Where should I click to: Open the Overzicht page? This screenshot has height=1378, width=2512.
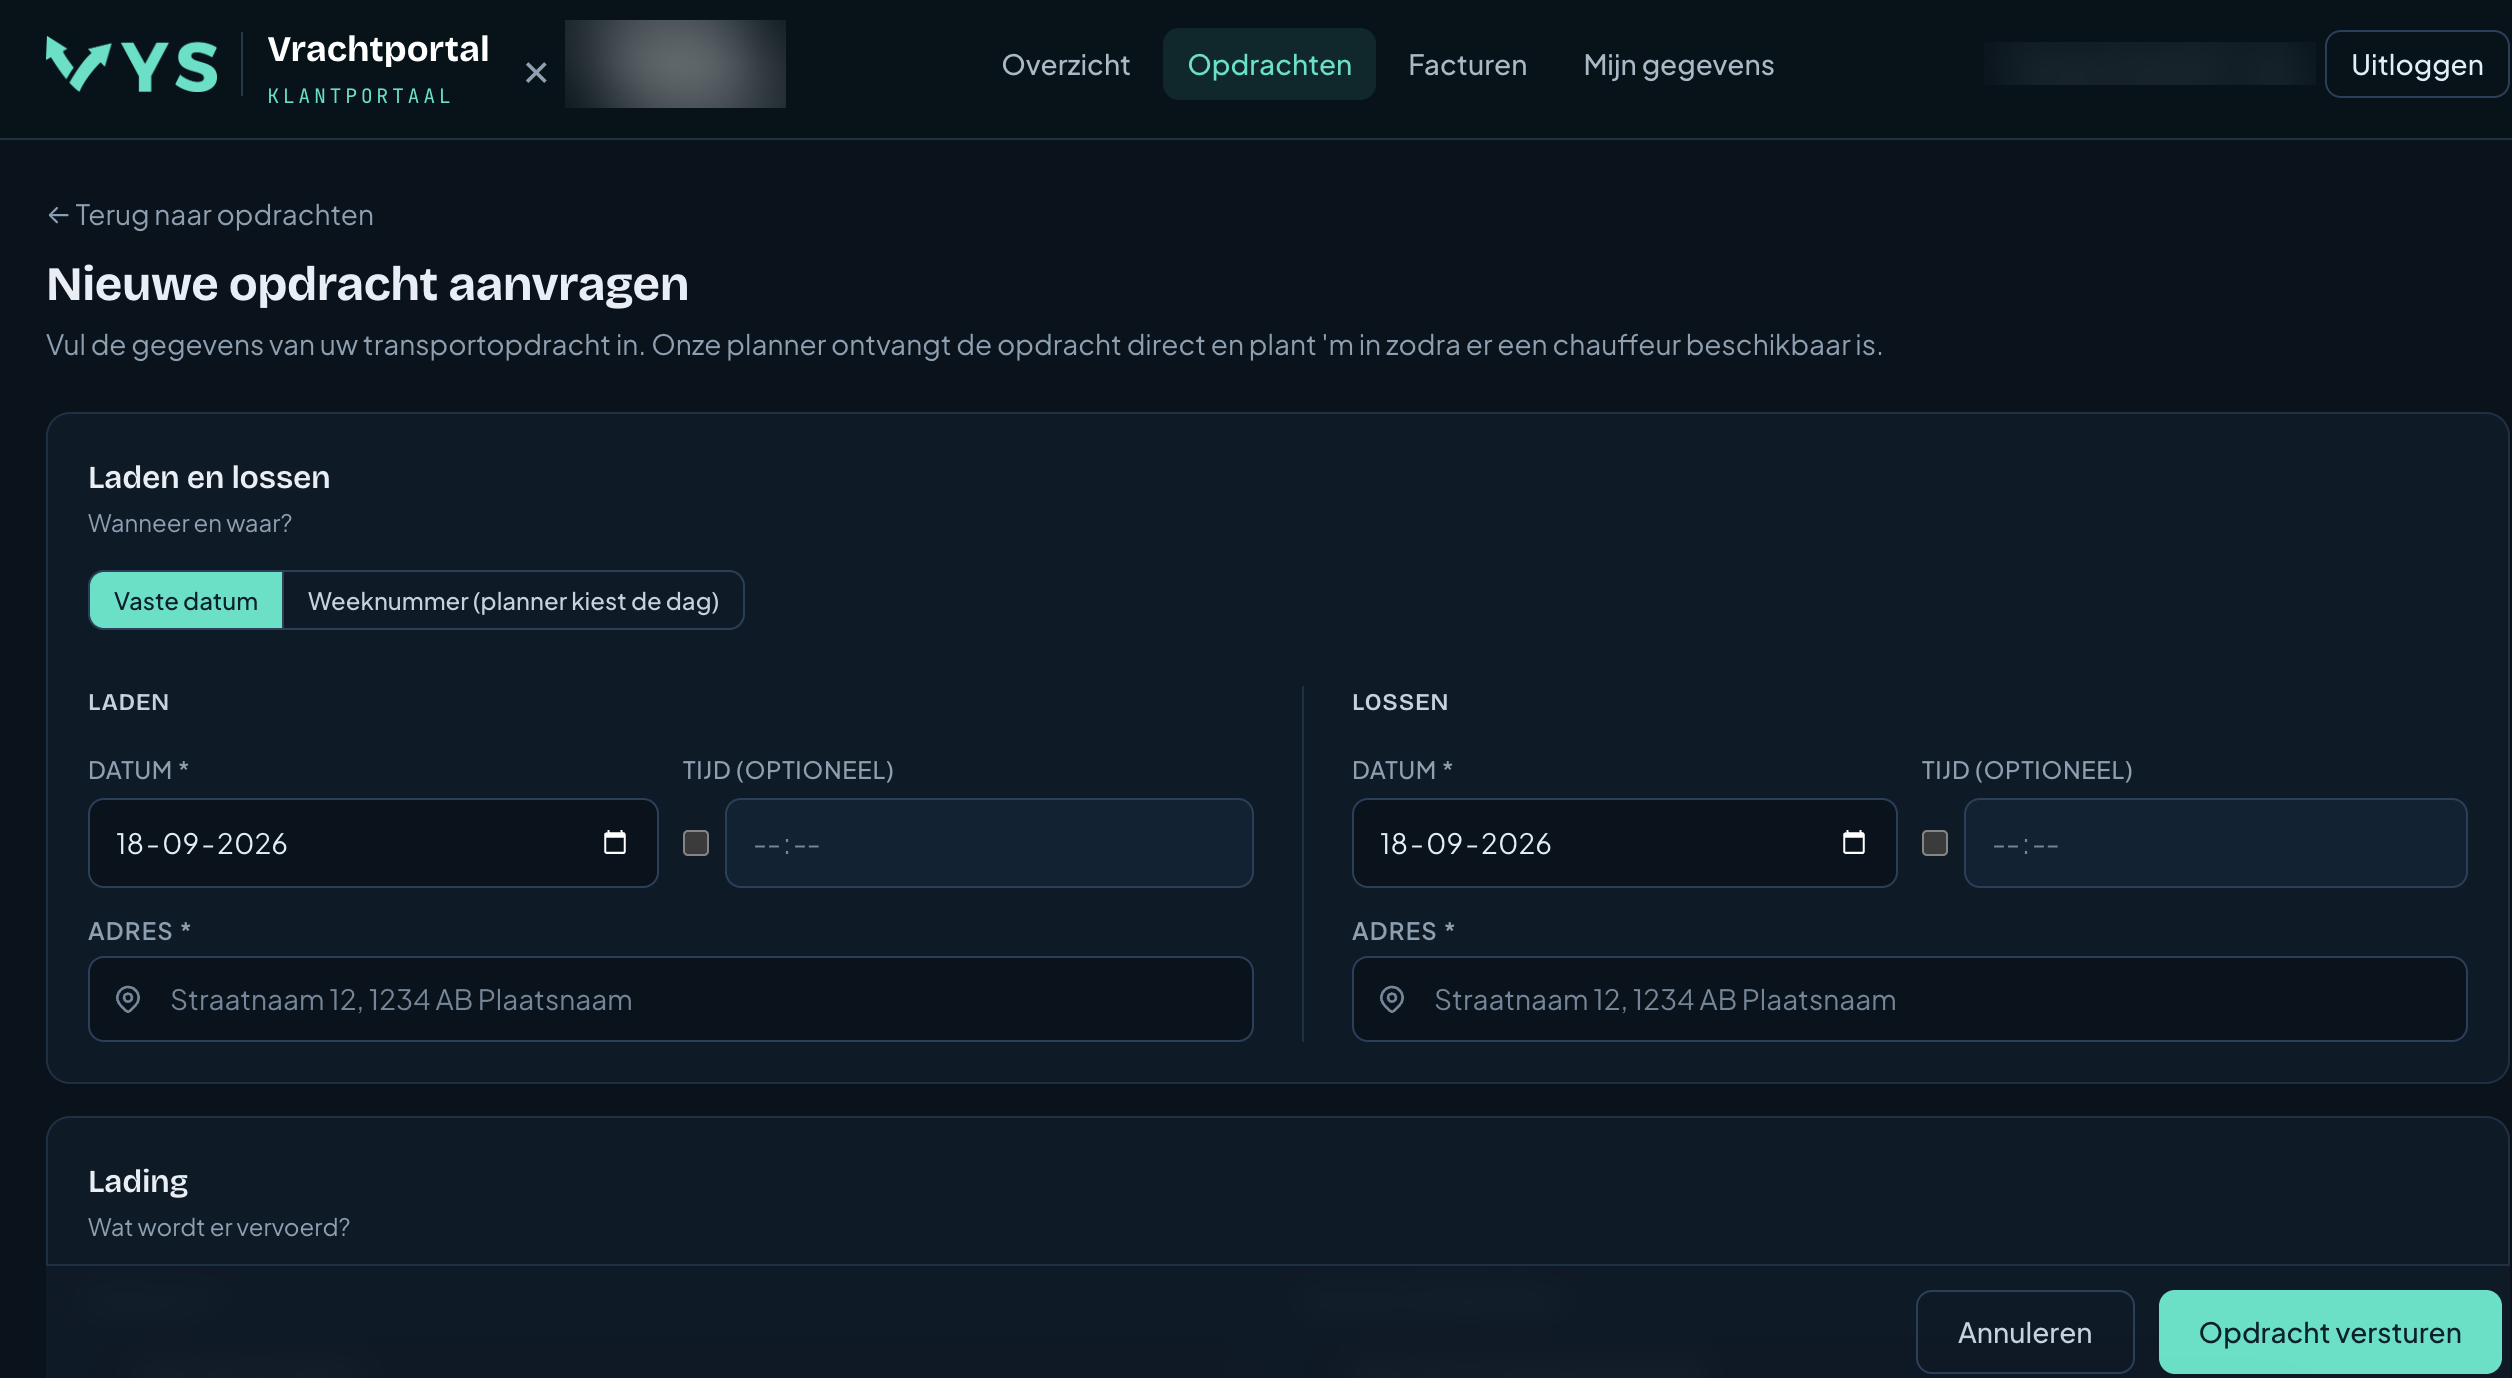click(1066, 64)
